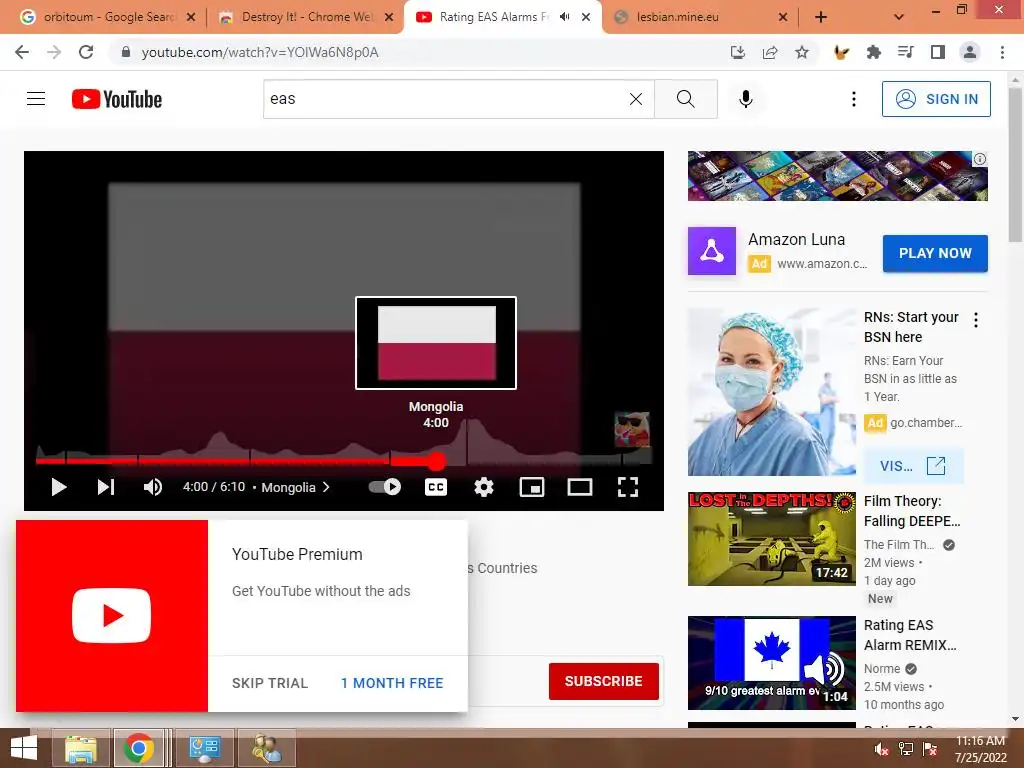
Task: Open Chrome tab search dropdown
Action: [x=899, y=17]
